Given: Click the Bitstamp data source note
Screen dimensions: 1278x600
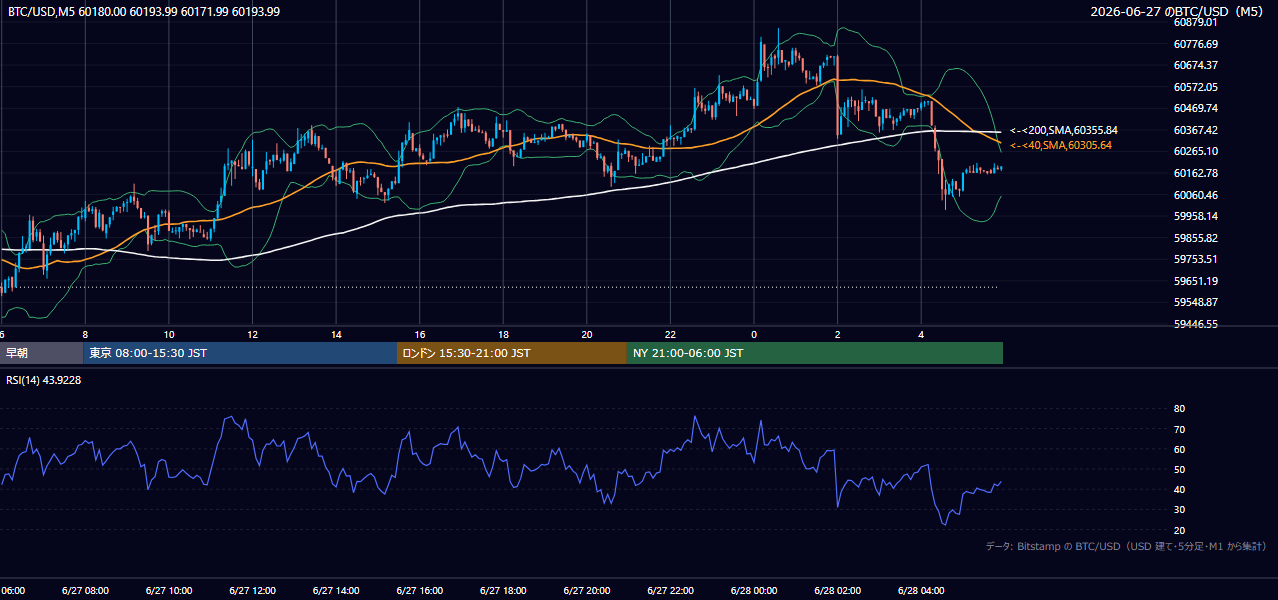Looking at the screenshot, I should (x=1126, y=546).
